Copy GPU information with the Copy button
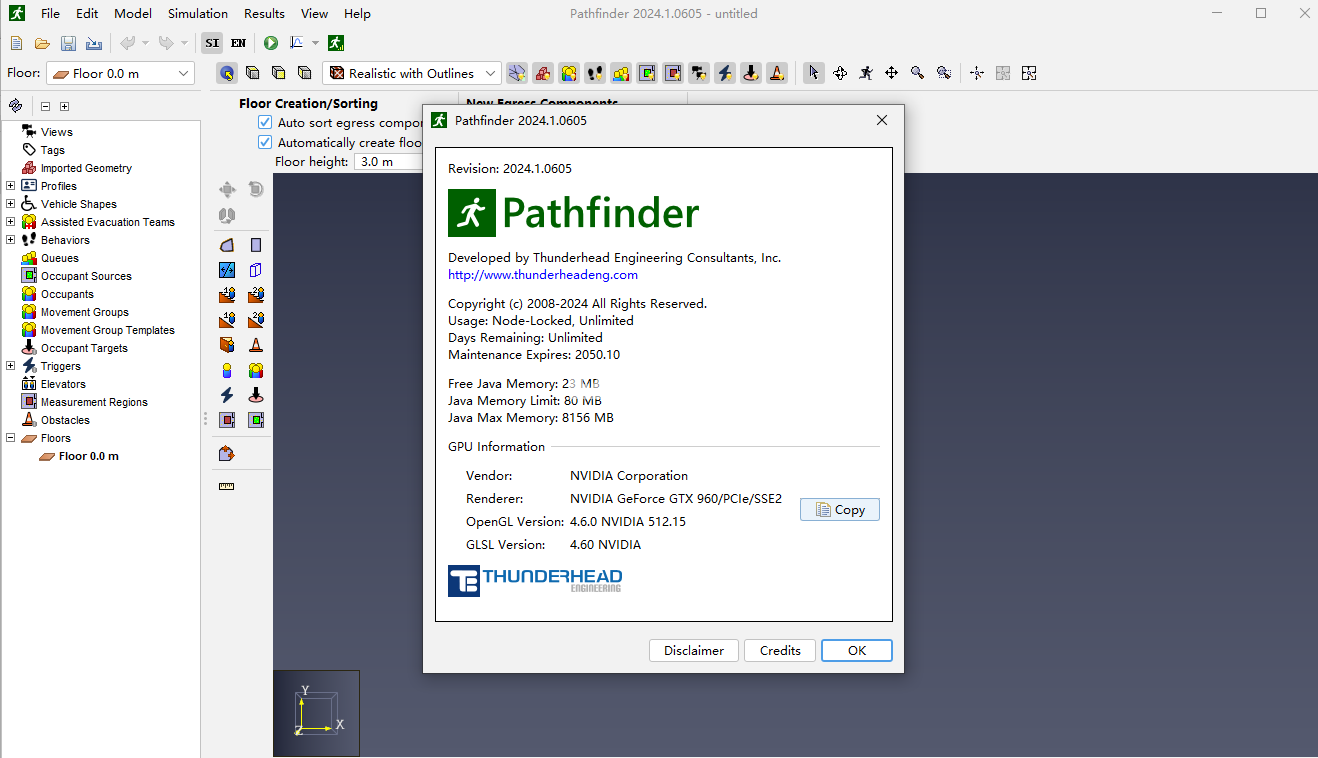1318x758 pixels. [x=840, y=509]
